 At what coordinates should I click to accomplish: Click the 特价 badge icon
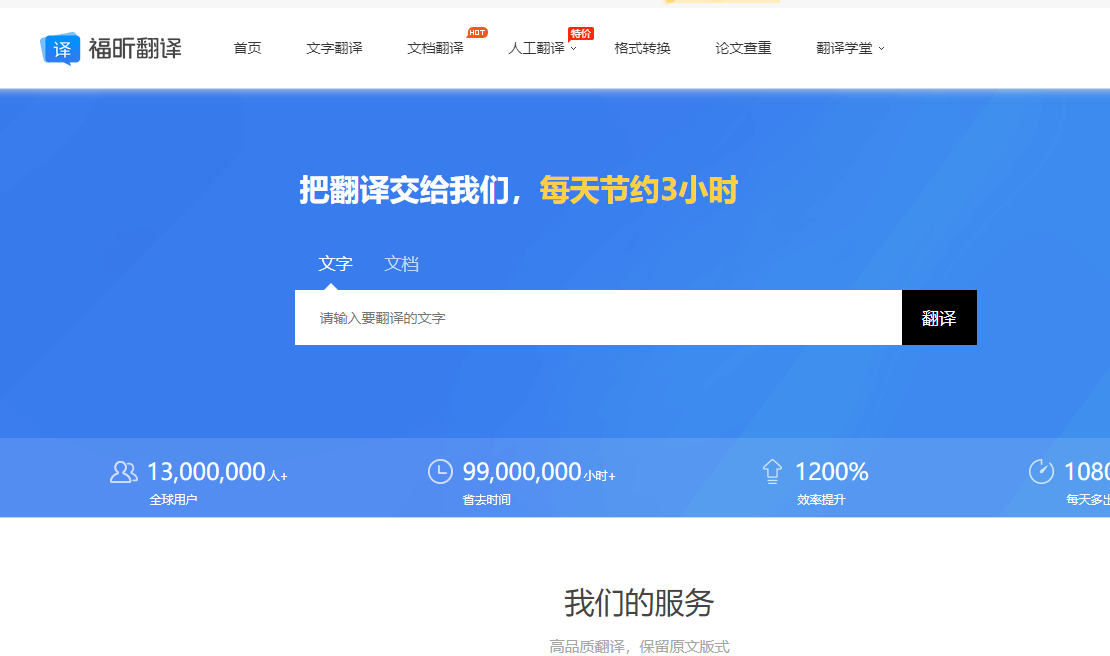click(x=580, y=33)
